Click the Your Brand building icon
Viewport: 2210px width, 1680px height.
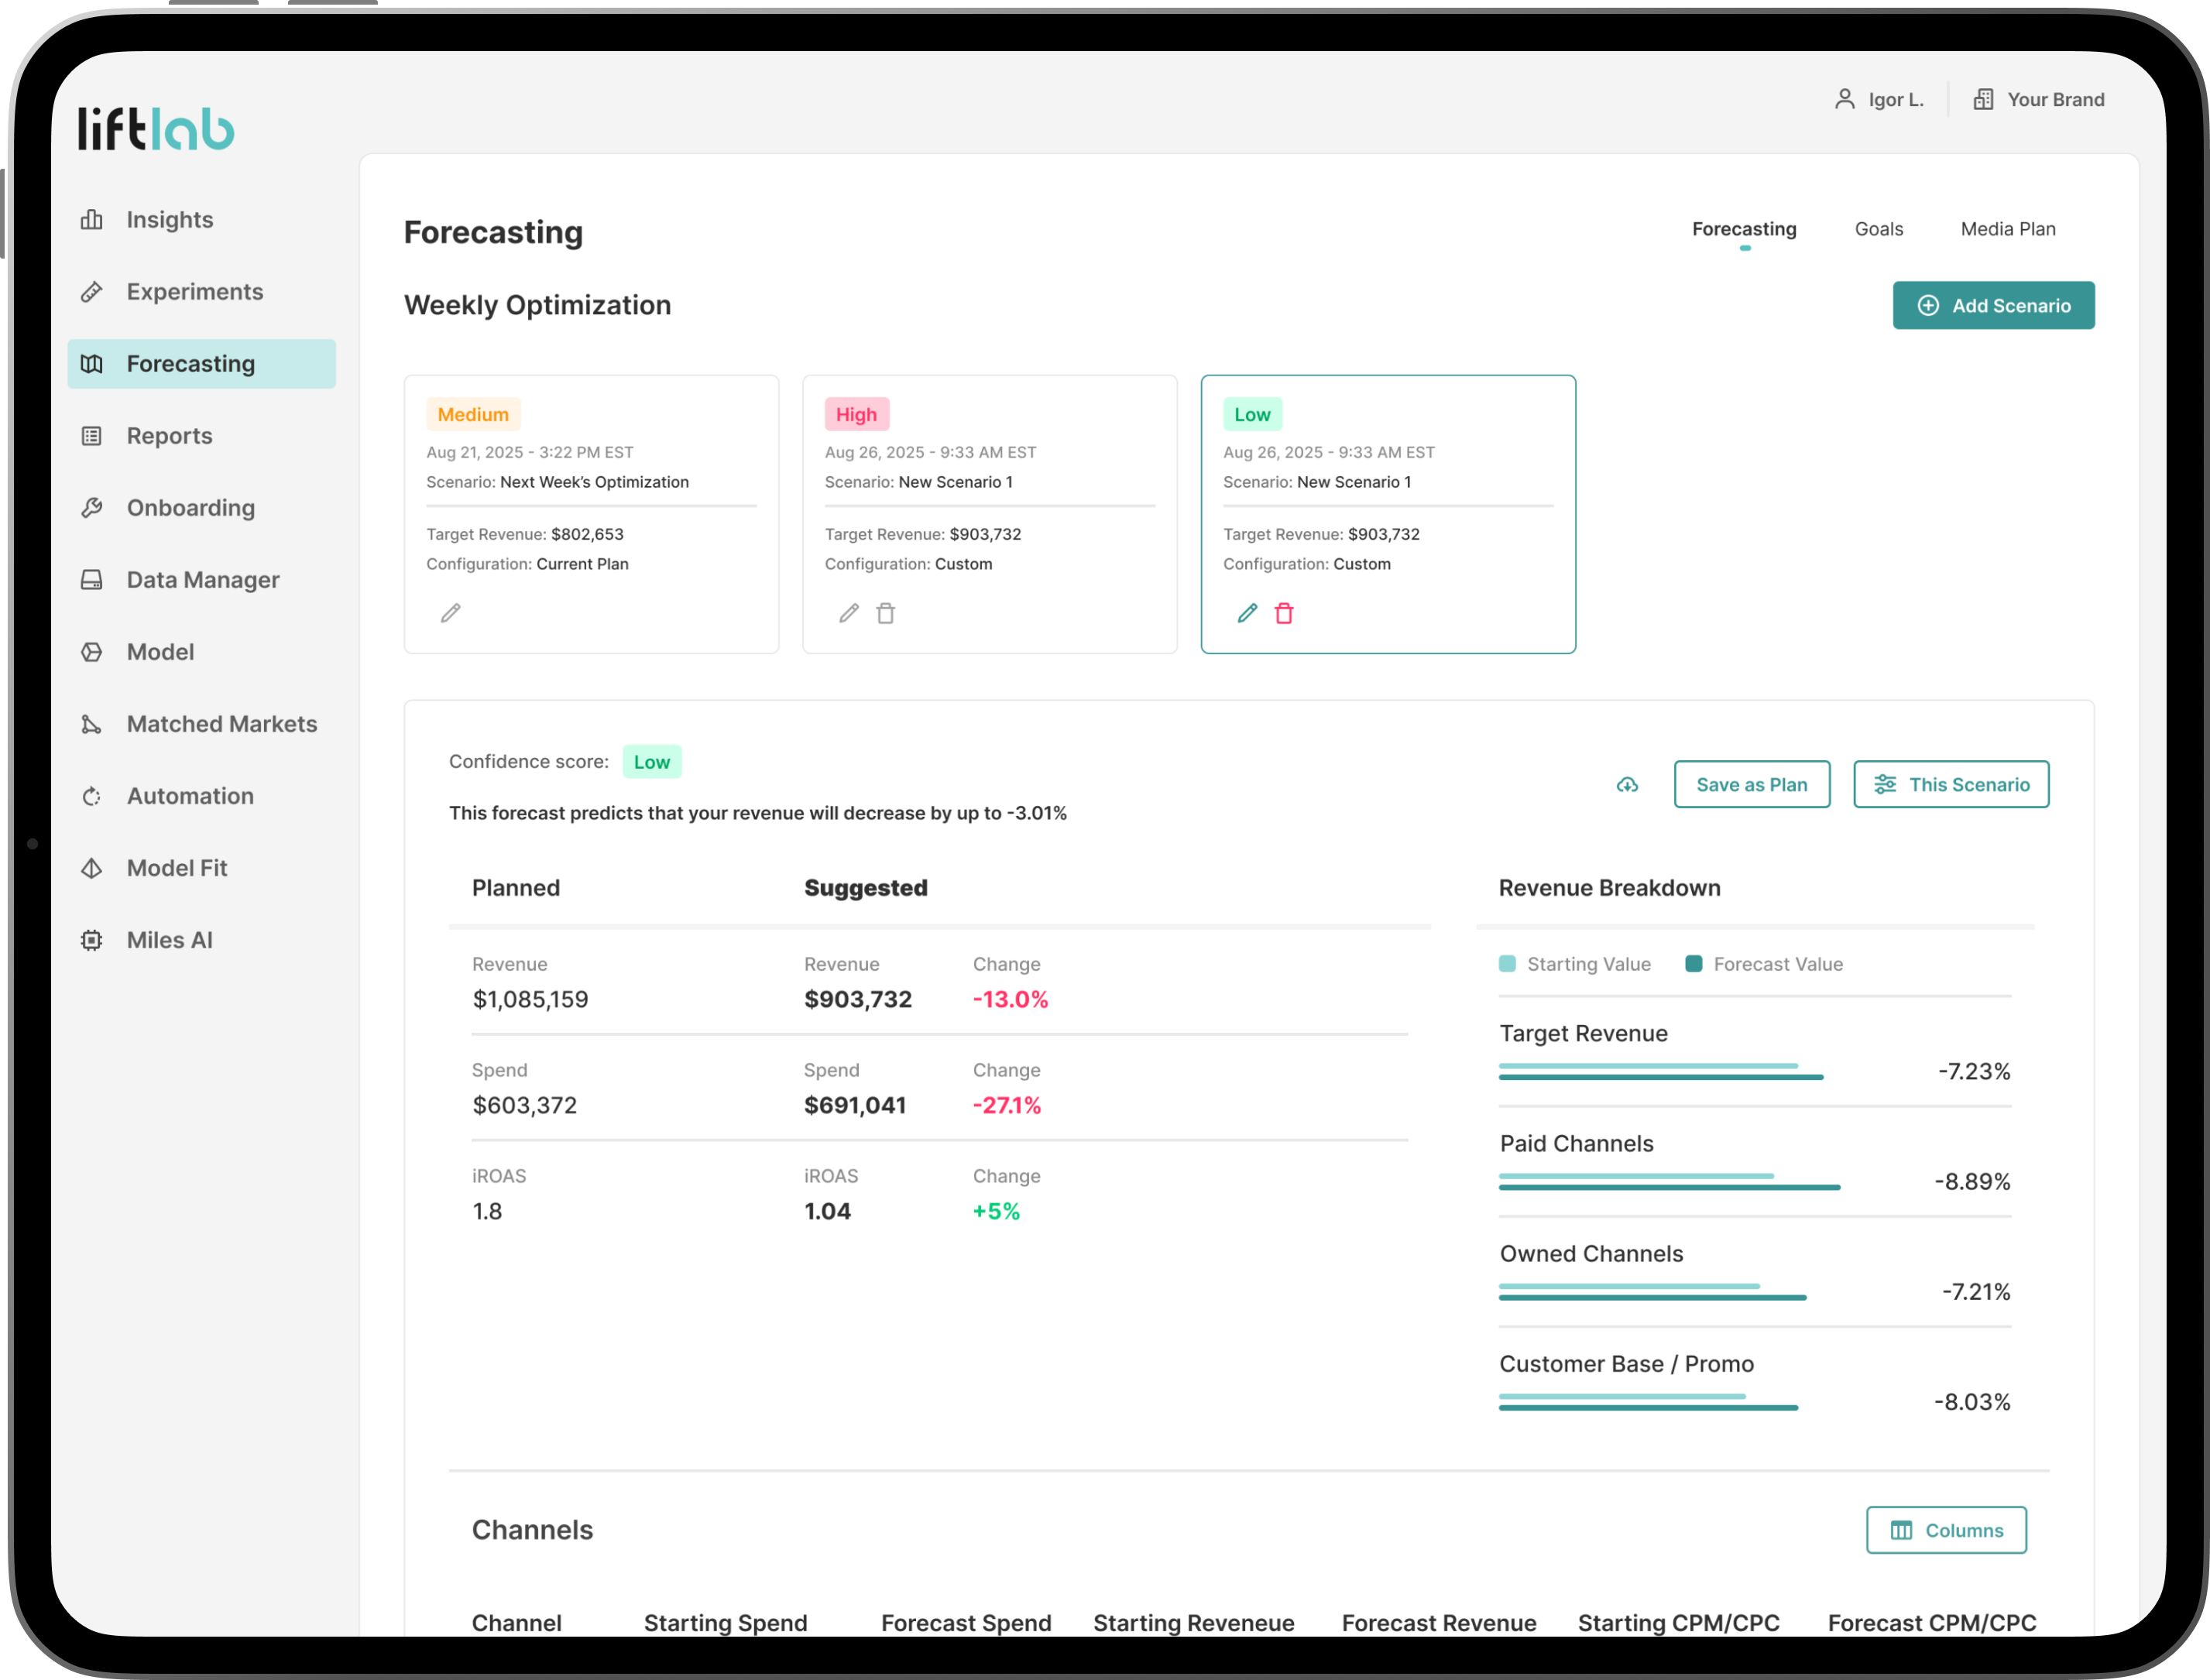pos(1983,99)
